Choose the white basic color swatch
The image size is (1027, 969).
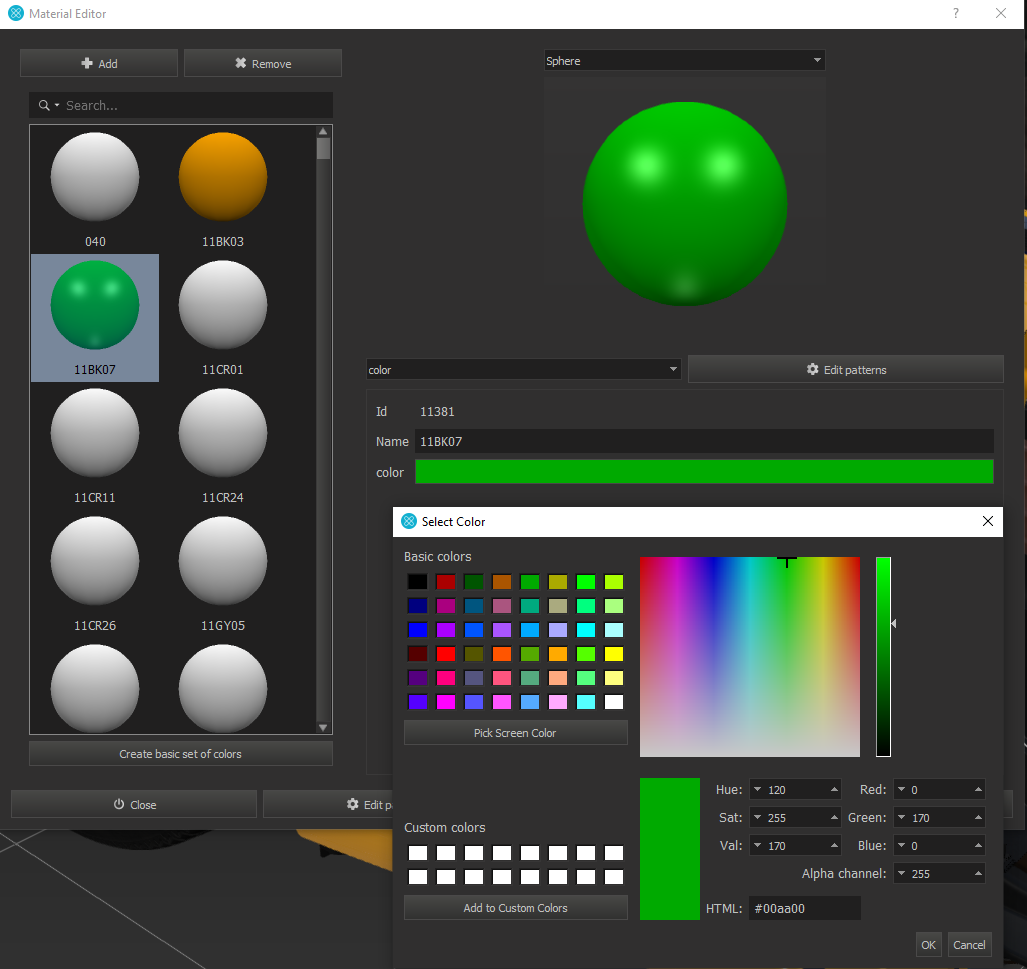tap(614, 702)
